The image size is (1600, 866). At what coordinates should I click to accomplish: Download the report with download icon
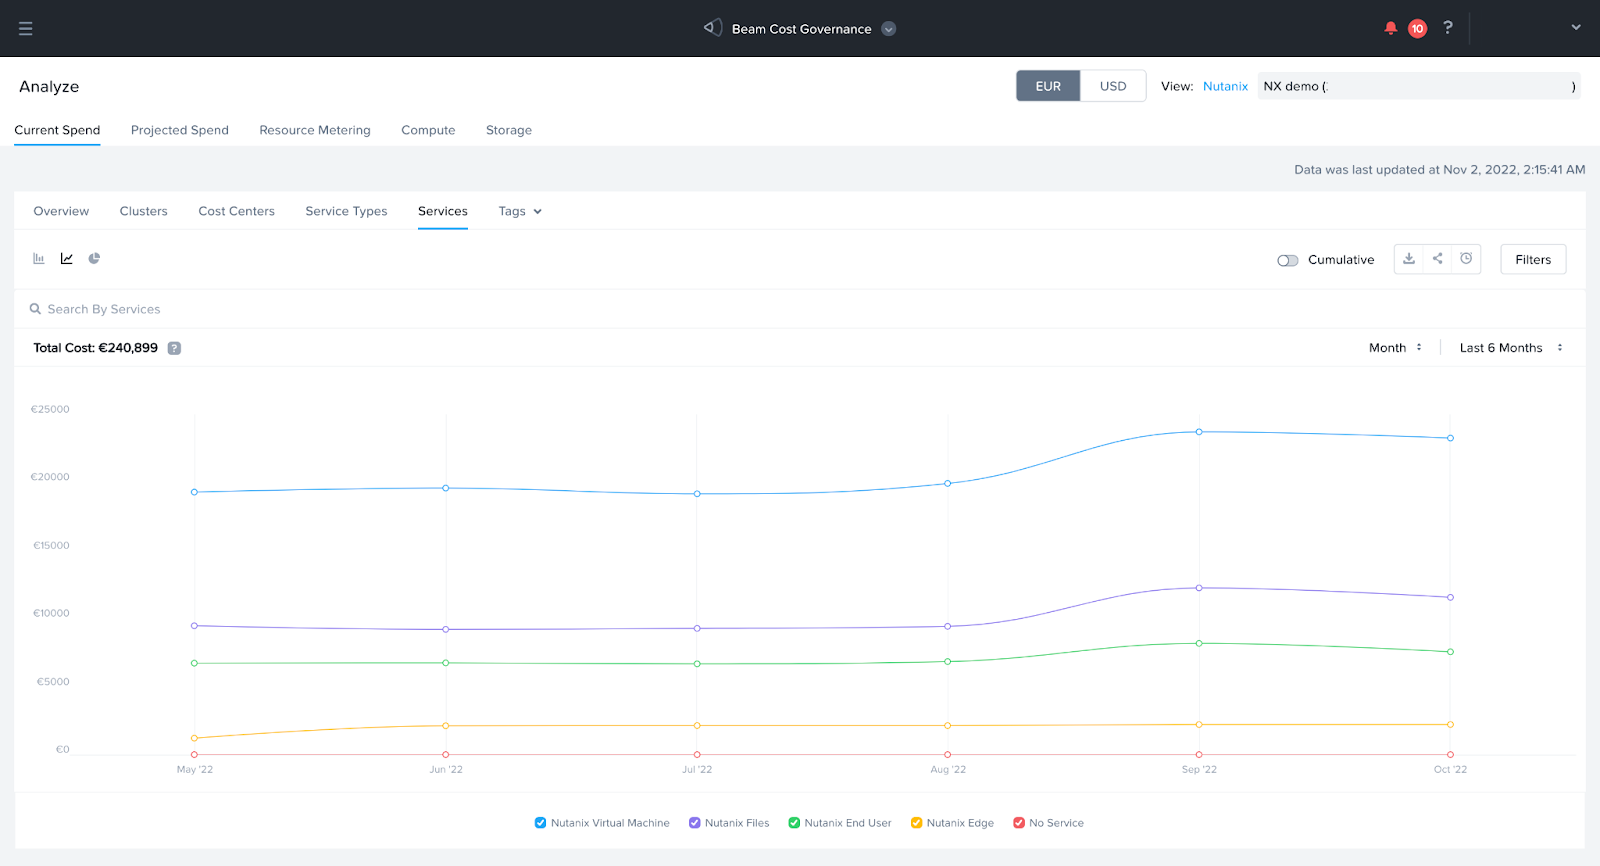tap(1409, 259)
